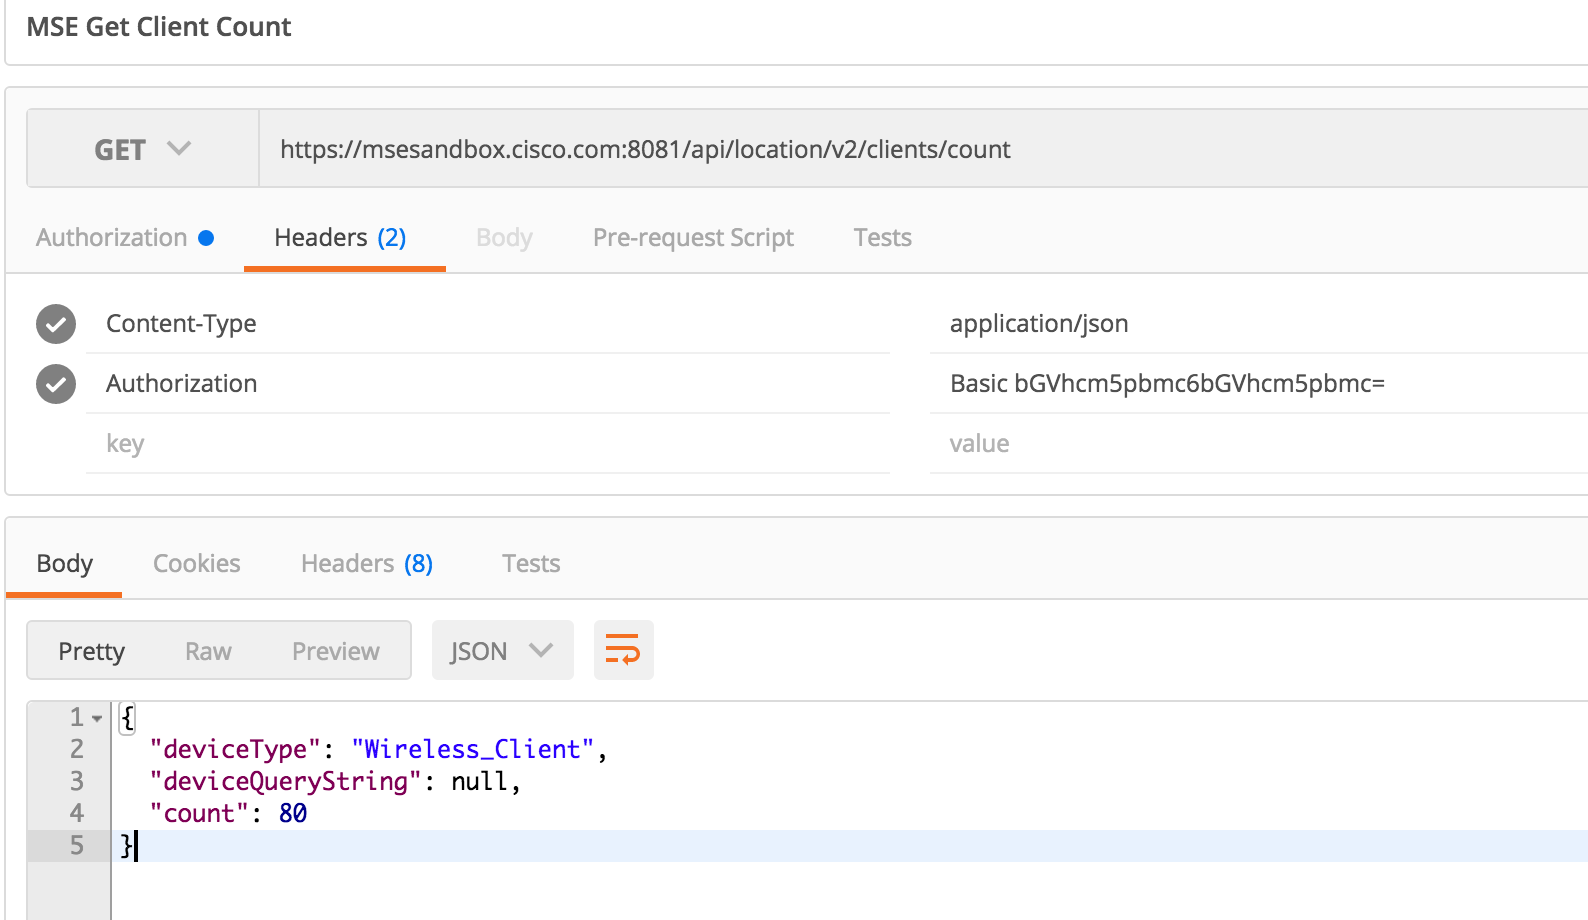Viewport: 1588px width, 920px height.
Task: Click the "Wireless_Client" value in response
Action: click(x=473, y=749)
